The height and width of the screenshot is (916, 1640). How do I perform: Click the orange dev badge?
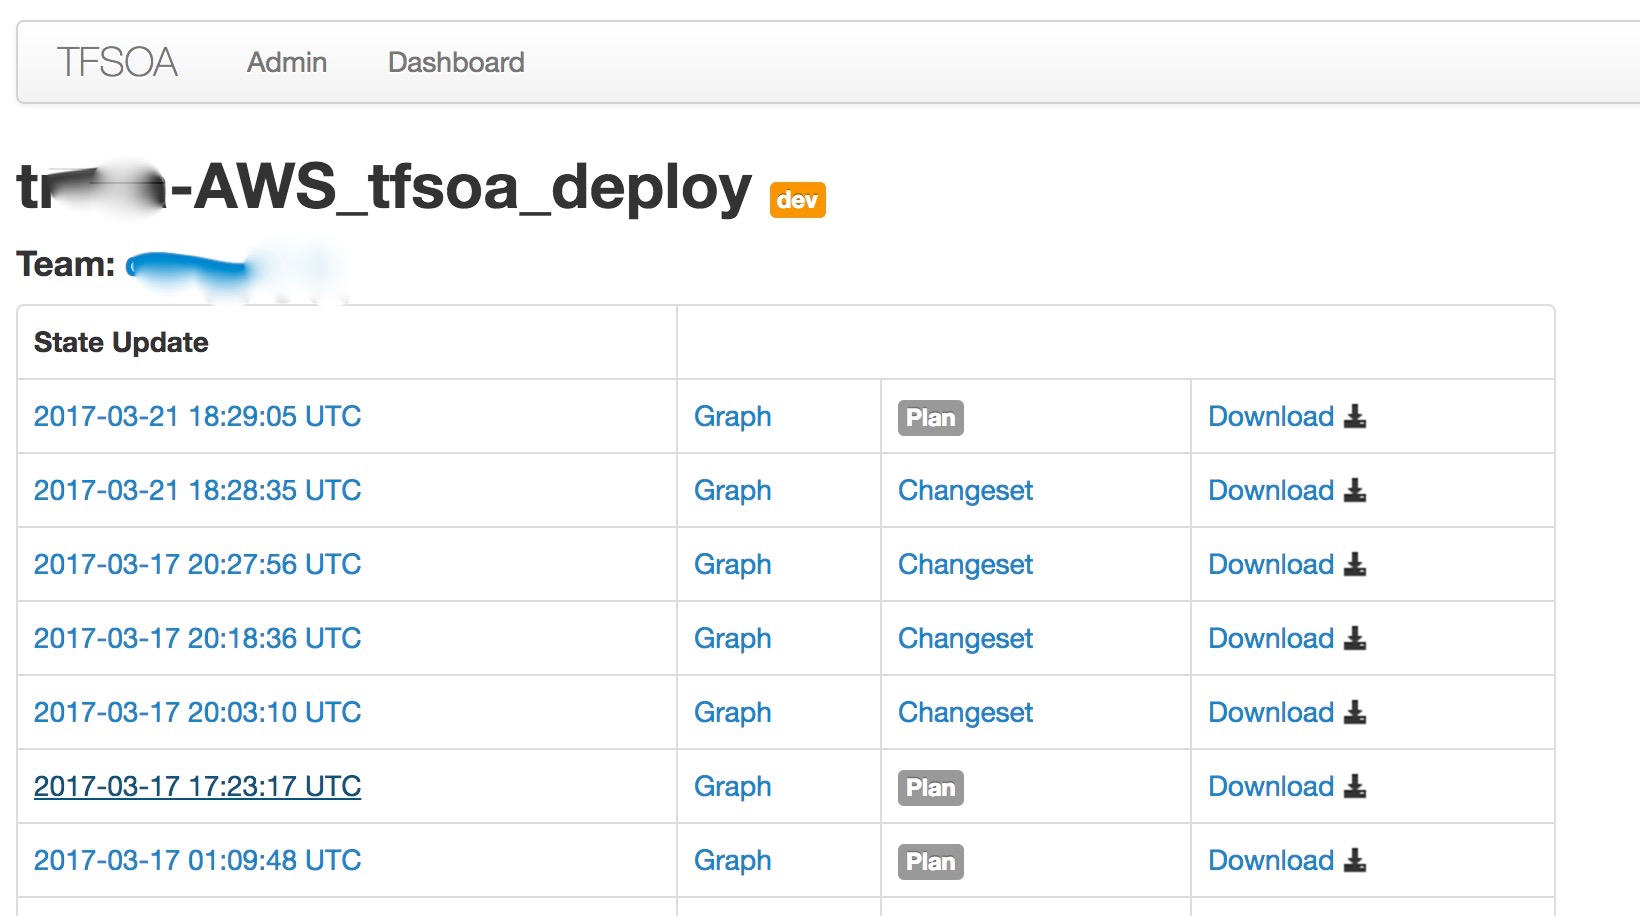click(x=797, y=200)
